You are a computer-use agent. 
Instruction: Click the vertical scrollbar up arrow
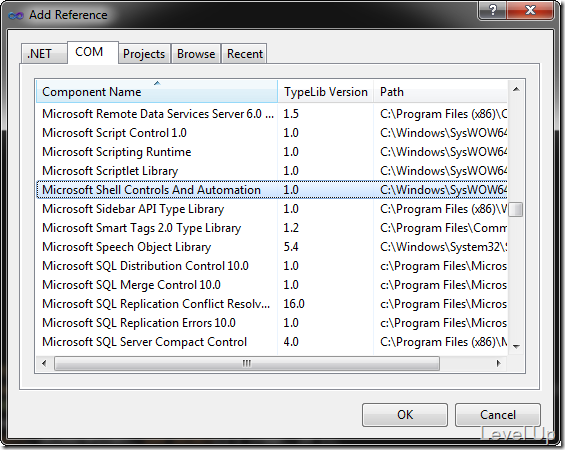point(516,89)
